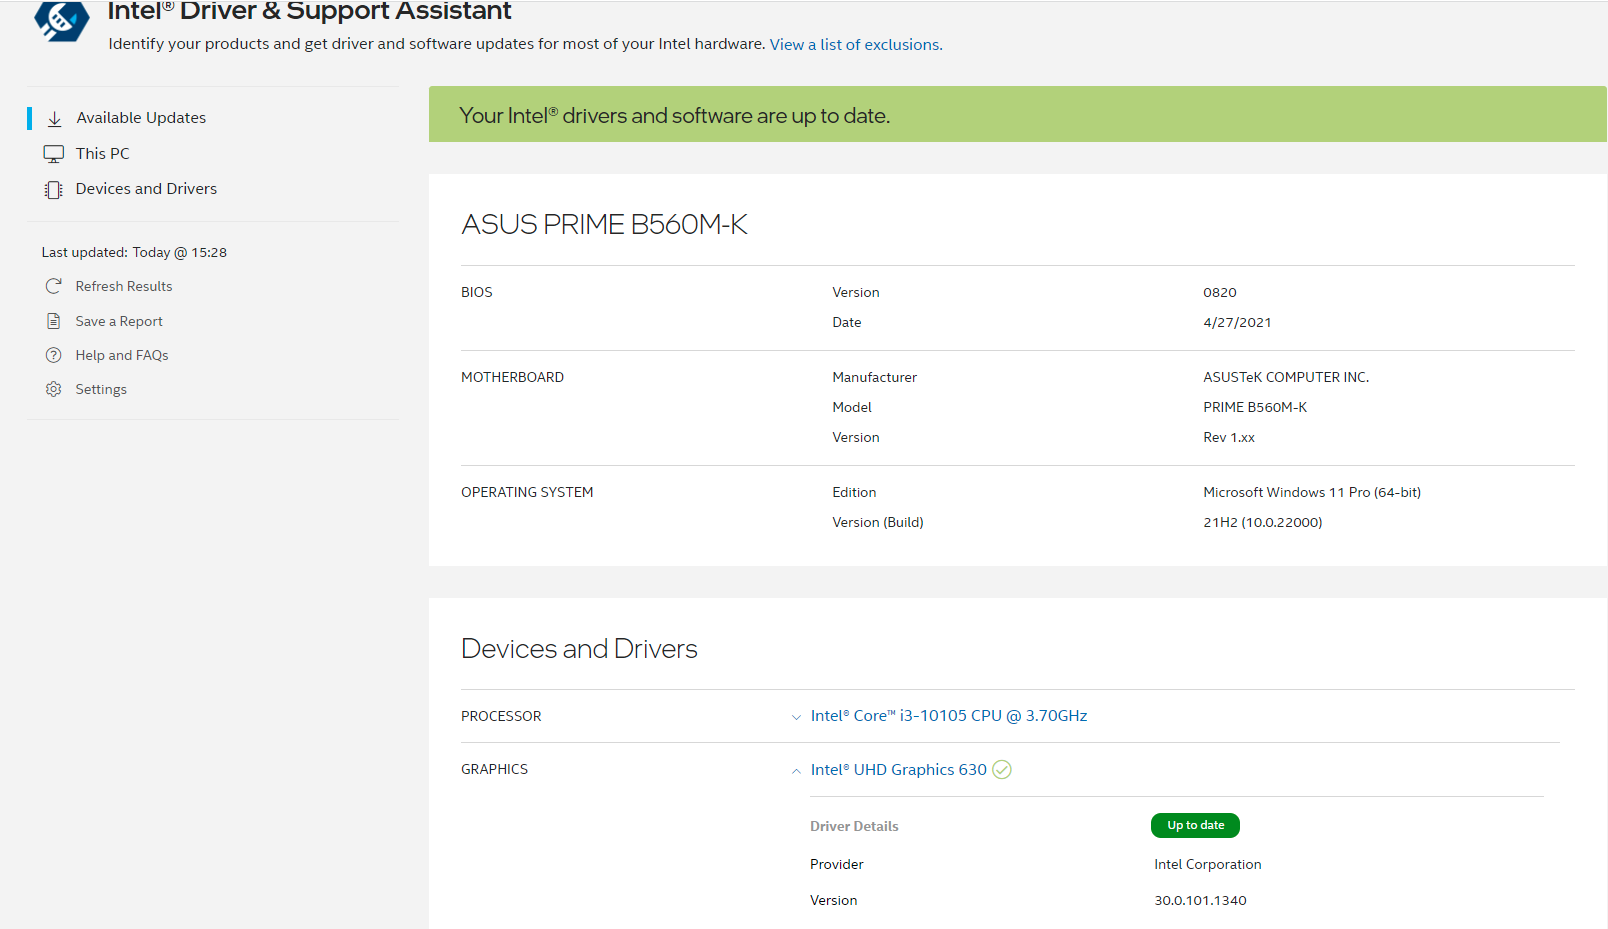This screenshot has width=1608, height=929.
Task: Click the Save a Report document icon
Action: click(54, 321)
